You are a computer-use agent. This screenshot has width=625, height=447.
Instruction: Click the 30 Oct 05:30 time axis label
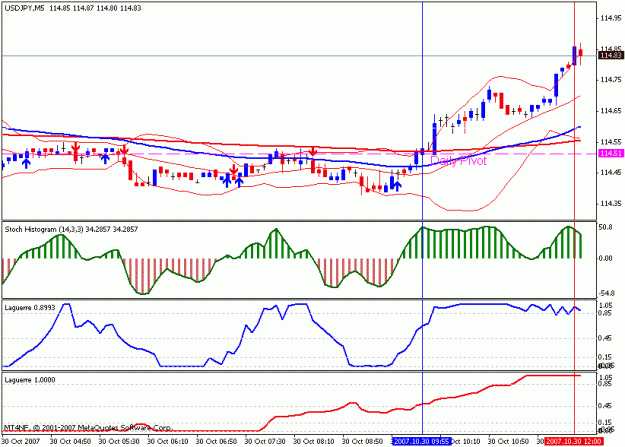pos(119,441)
